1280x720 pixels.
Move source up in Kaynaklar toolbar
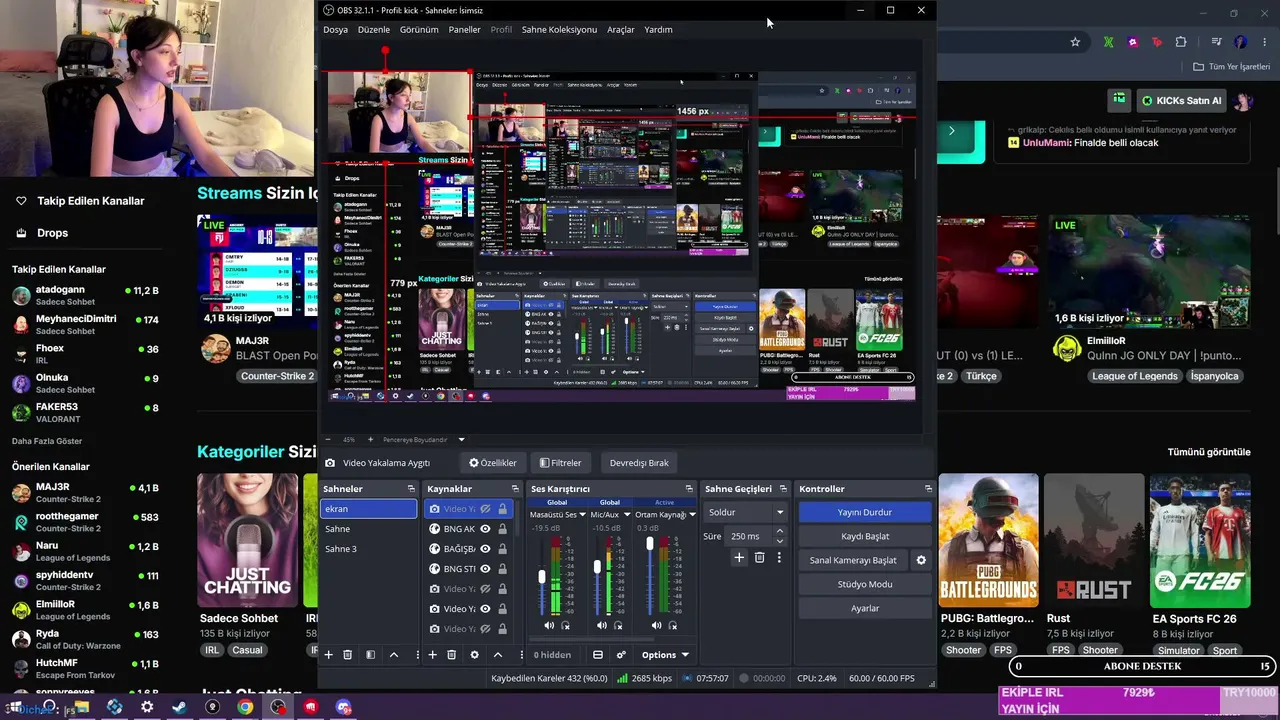point(497,655)
